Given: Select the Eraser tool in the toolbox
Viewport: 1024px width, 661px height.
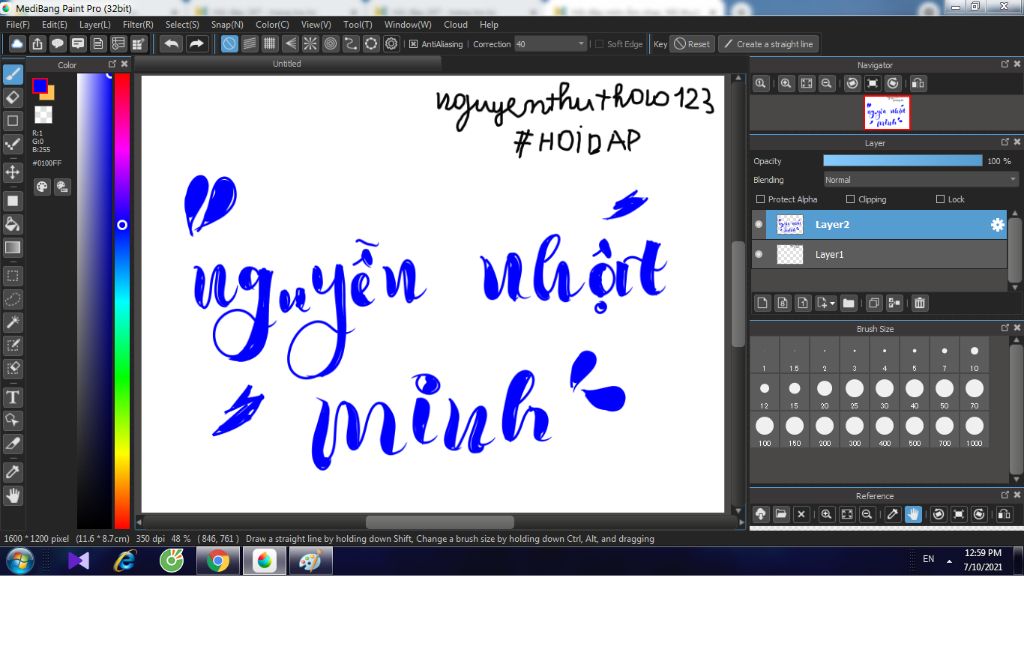Looking at the screenshot, I should [13, 97].
